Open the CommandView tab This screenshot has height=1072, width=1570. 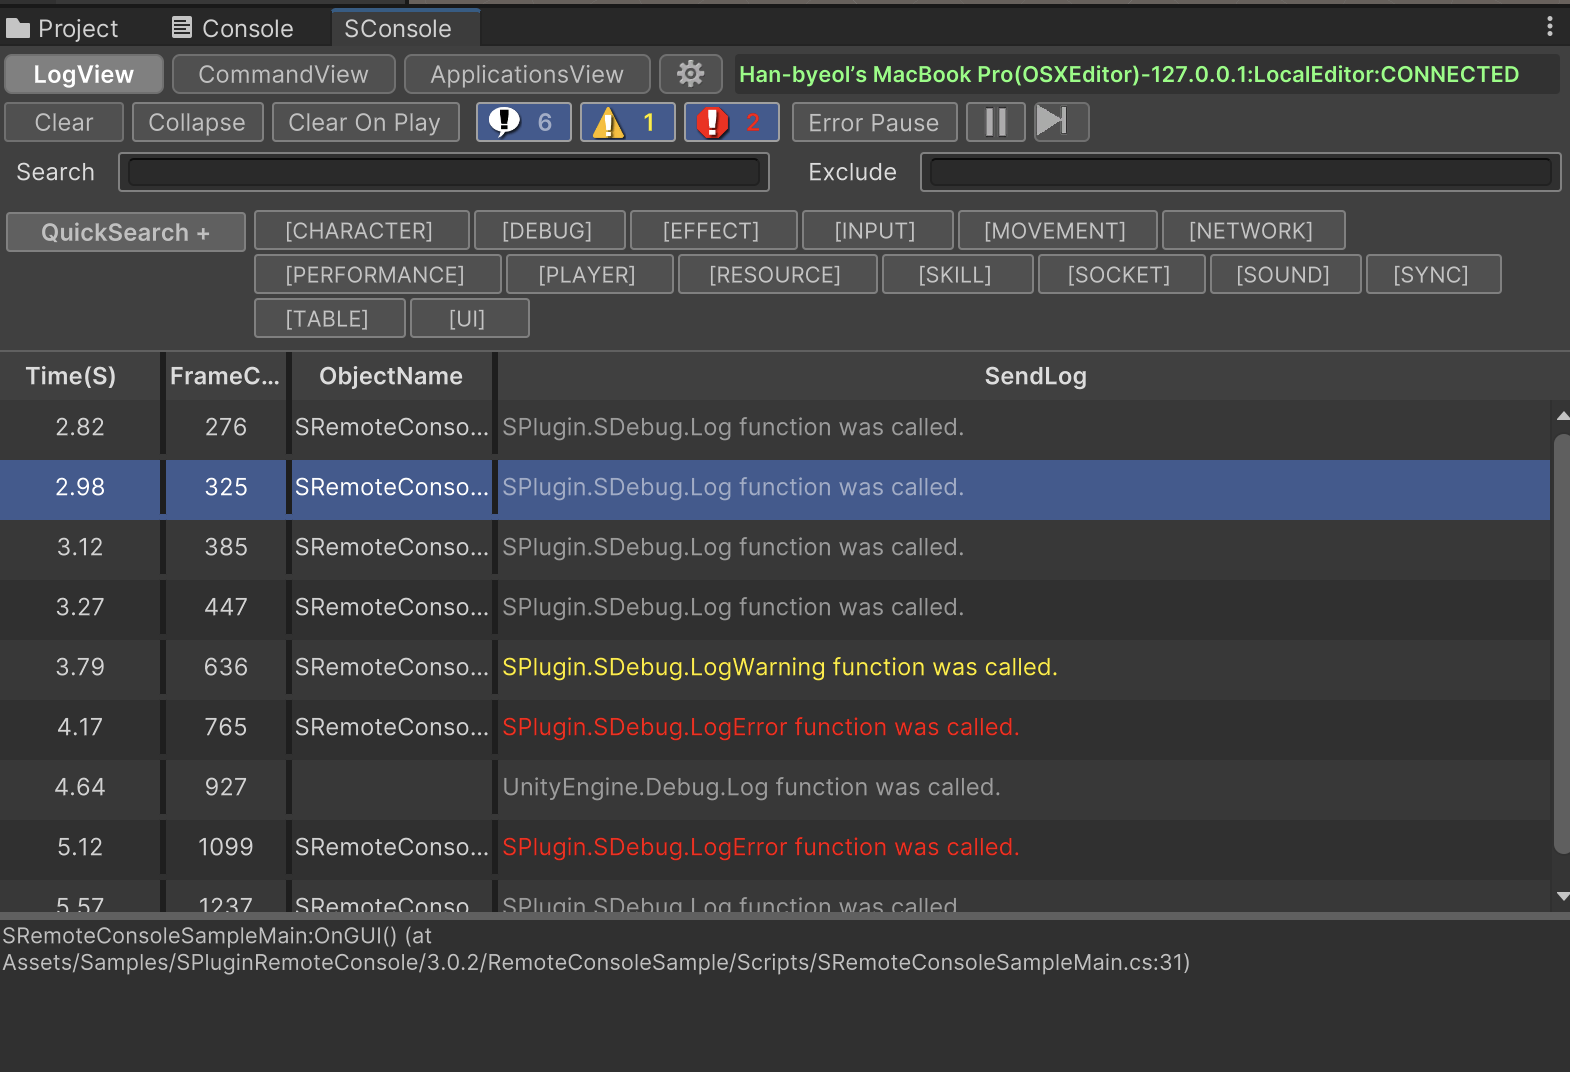pos(284,74)
